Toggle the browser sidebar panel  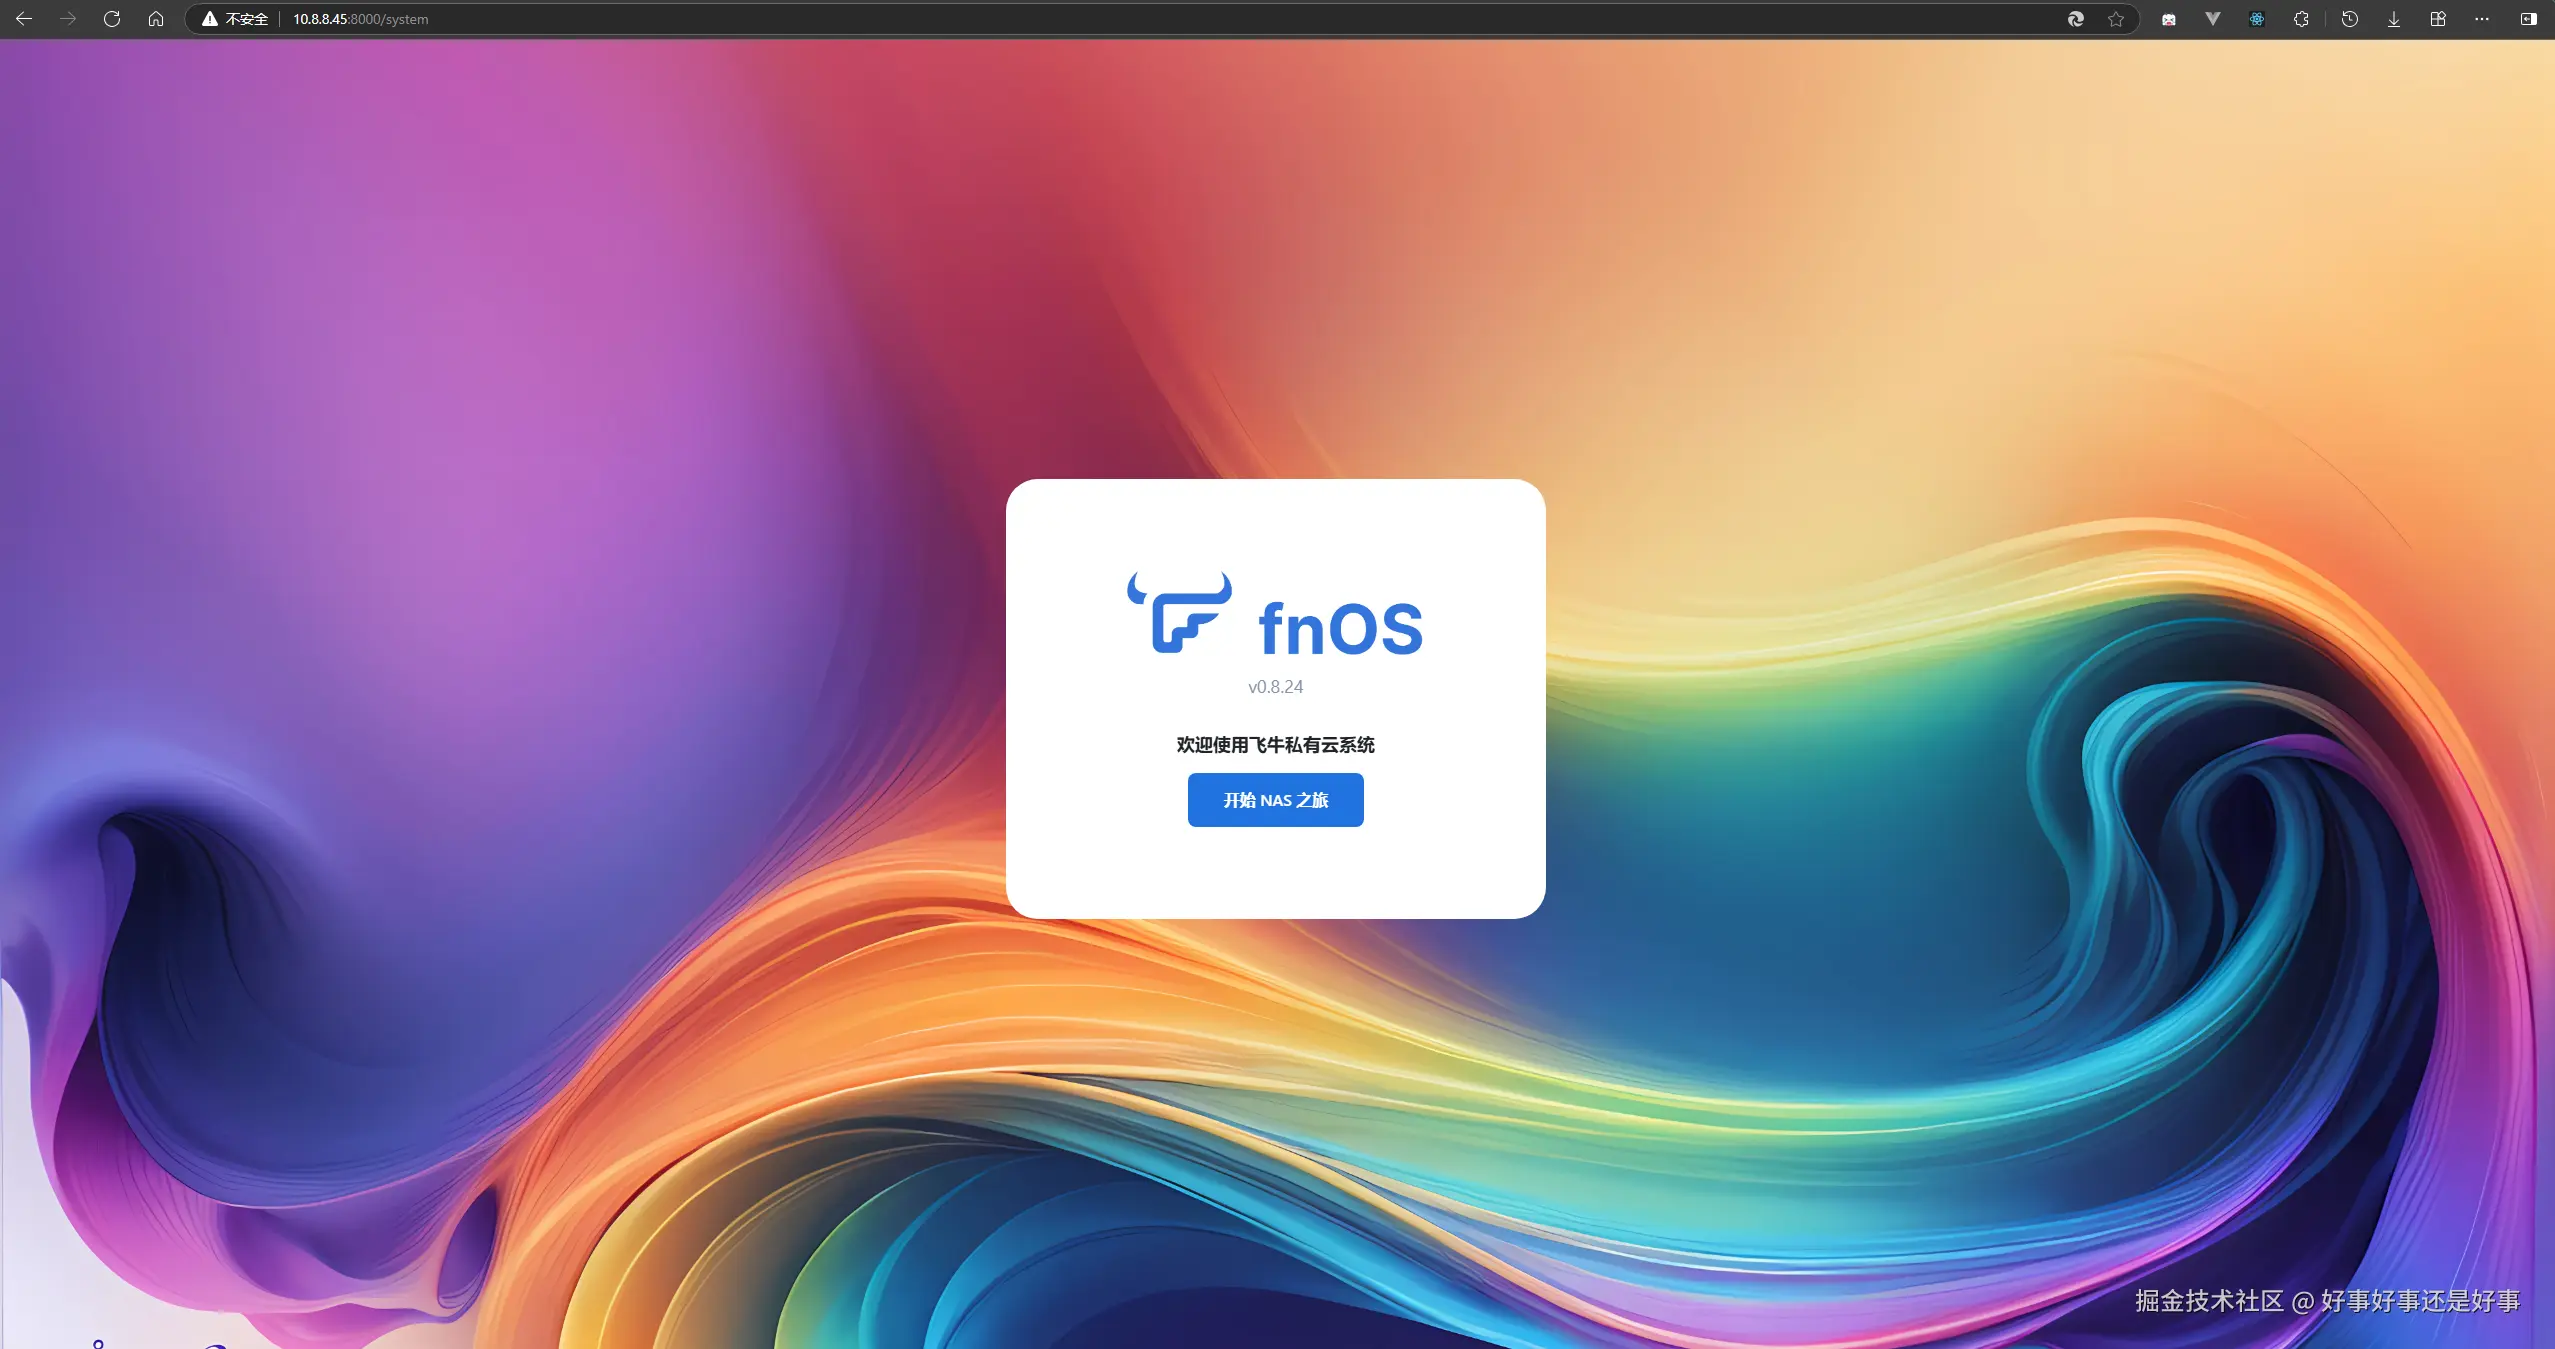[x=2529, y=19]
